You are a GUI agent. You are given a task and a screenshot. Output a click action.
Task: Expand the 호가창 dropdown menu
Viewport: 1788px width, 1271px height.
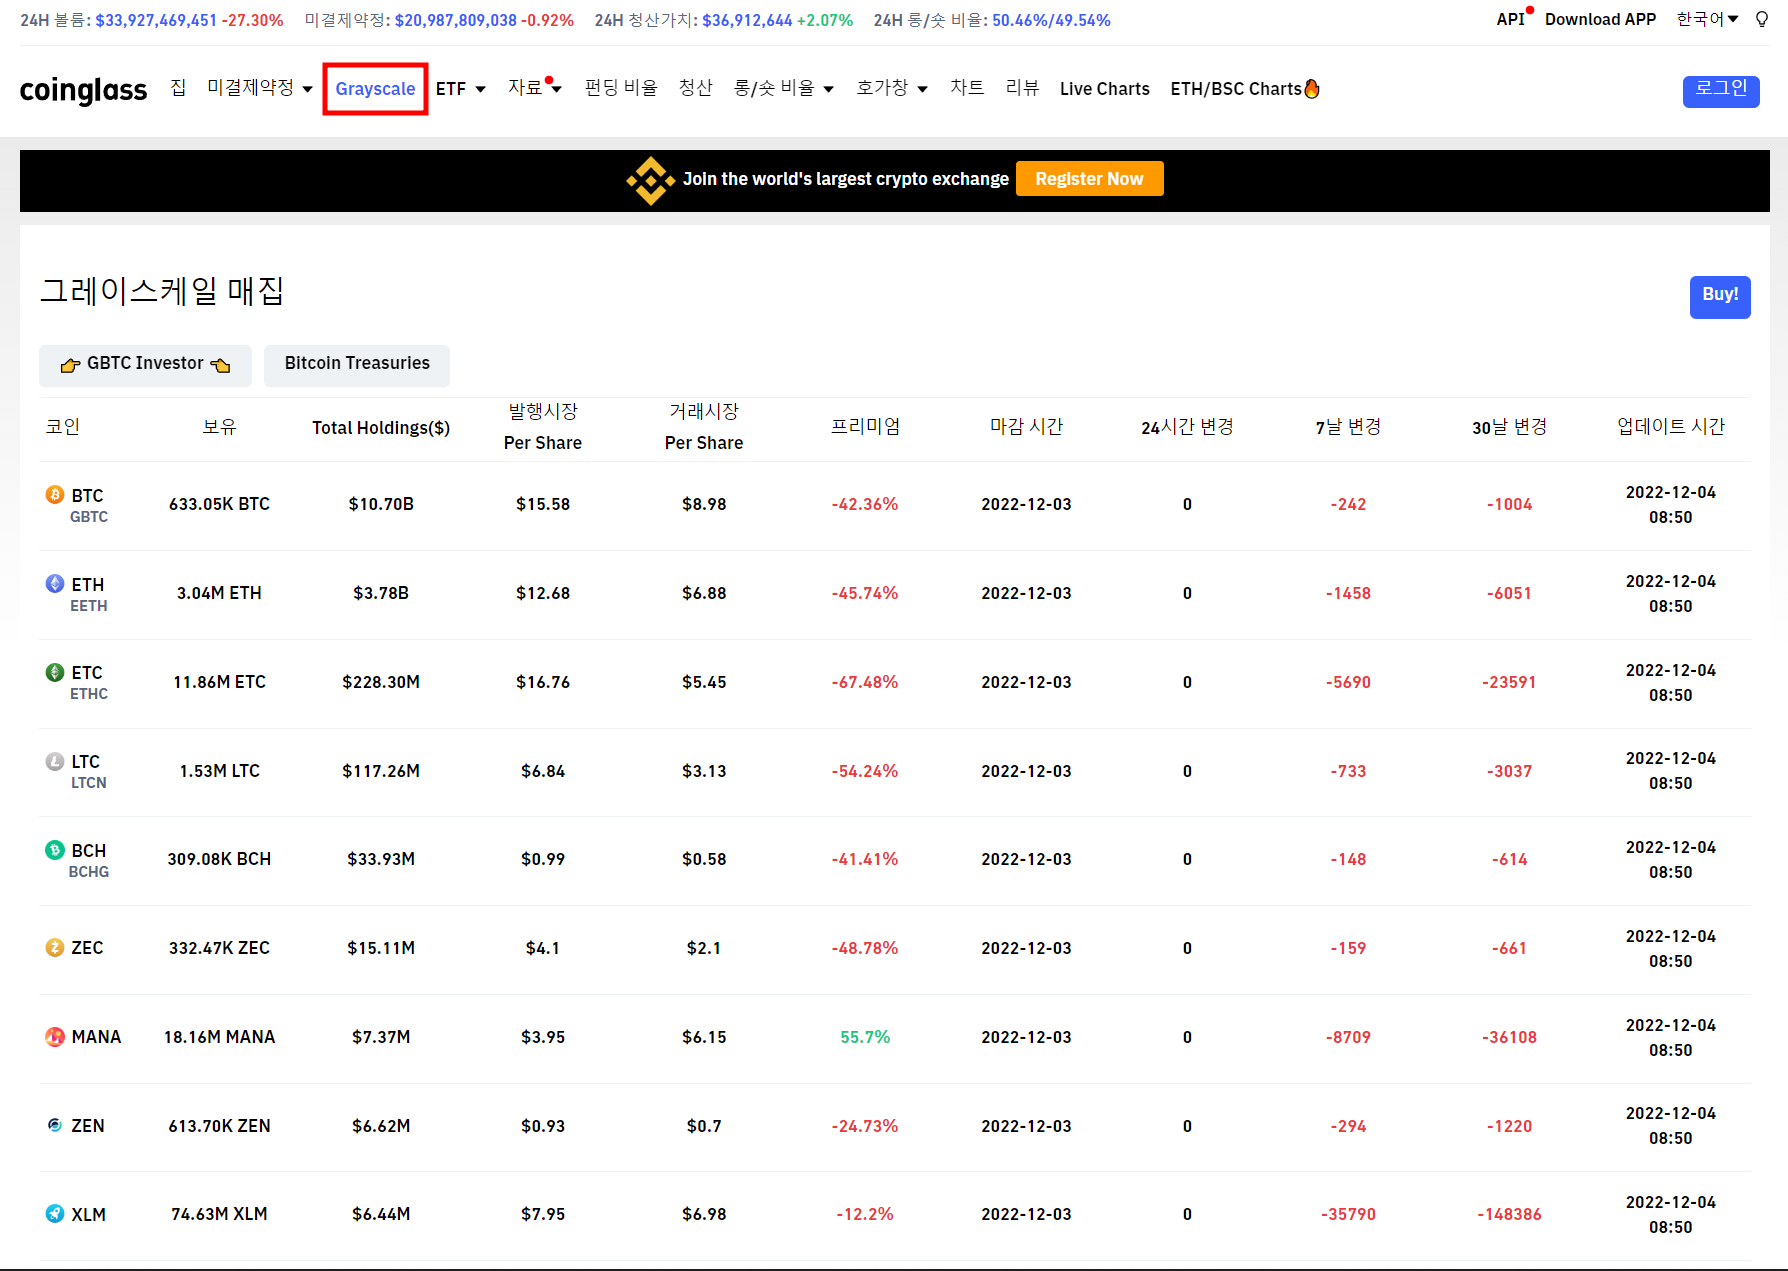(x=892, y=88)
